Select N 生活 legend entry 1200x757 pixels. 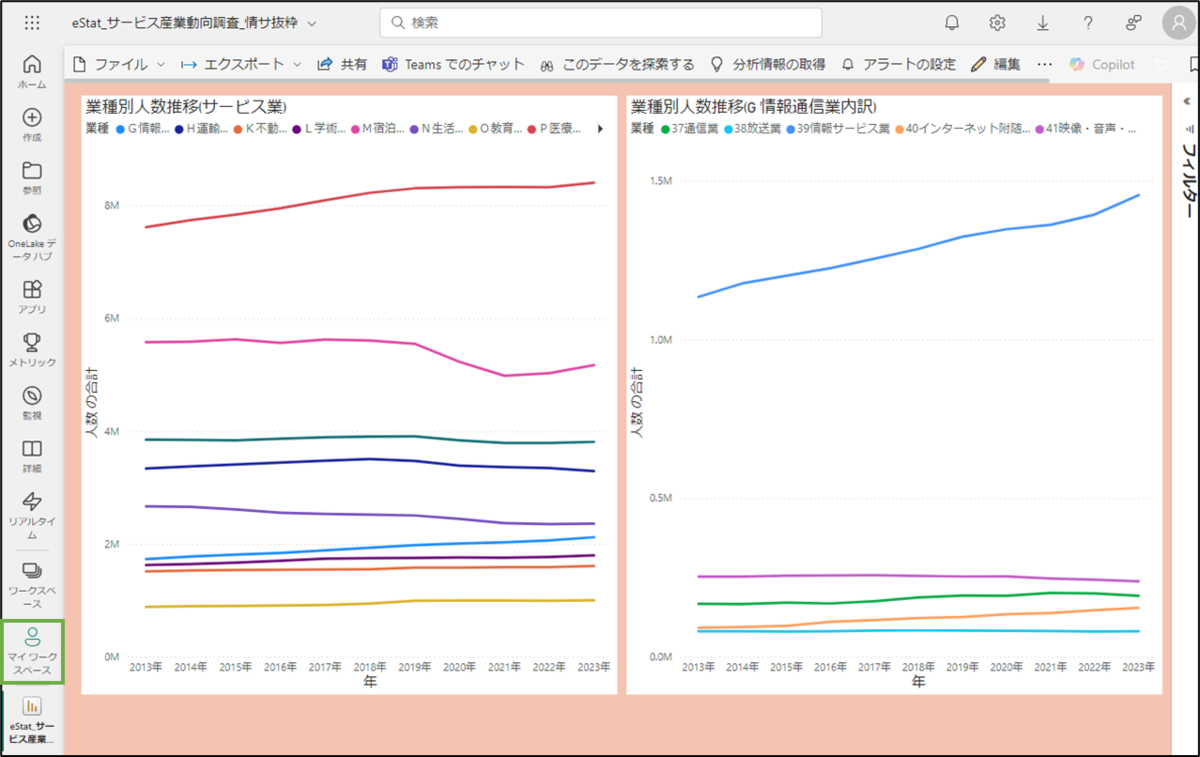pyautogui.click(x=436, y=128)
